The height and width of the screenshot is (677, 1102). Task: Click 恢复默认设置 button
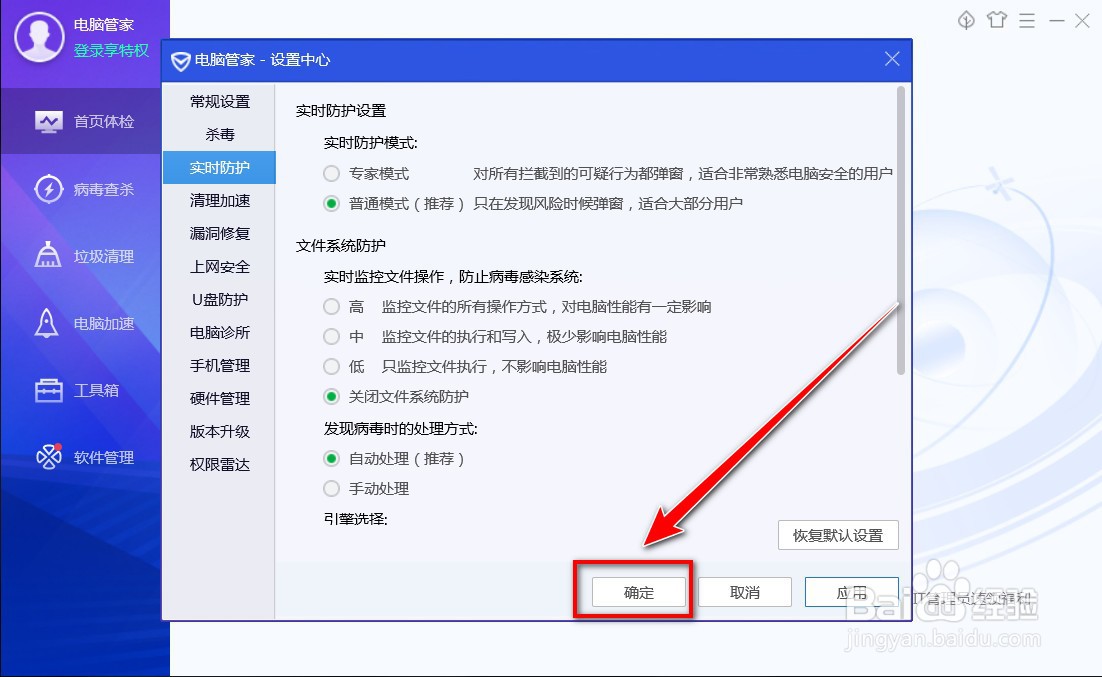pos(838,536)
